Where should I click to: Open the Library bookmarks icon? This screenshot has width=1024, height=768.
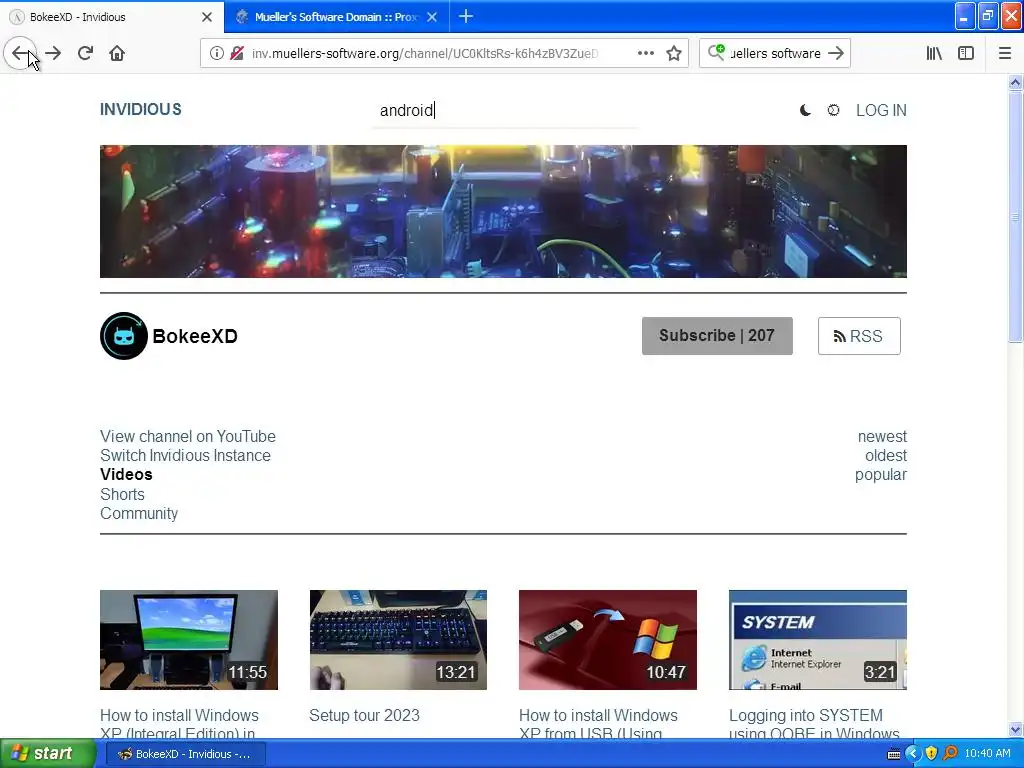[x=934, y=53]
